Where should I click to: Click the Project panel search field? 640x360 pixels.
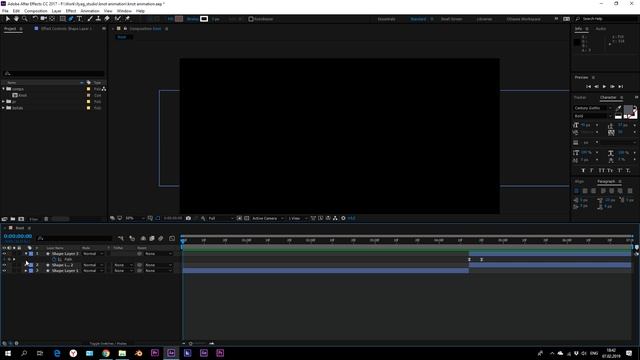point(53,73)
